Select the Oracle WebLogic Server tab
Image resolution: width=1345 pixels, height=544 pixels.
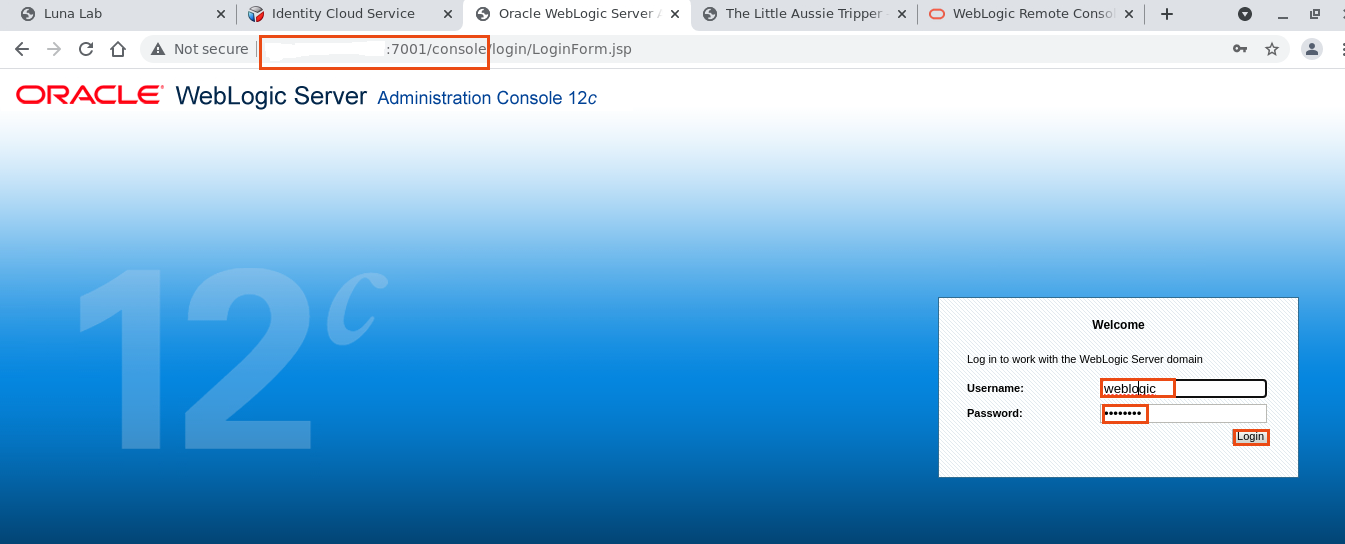[x=577, y=14]
